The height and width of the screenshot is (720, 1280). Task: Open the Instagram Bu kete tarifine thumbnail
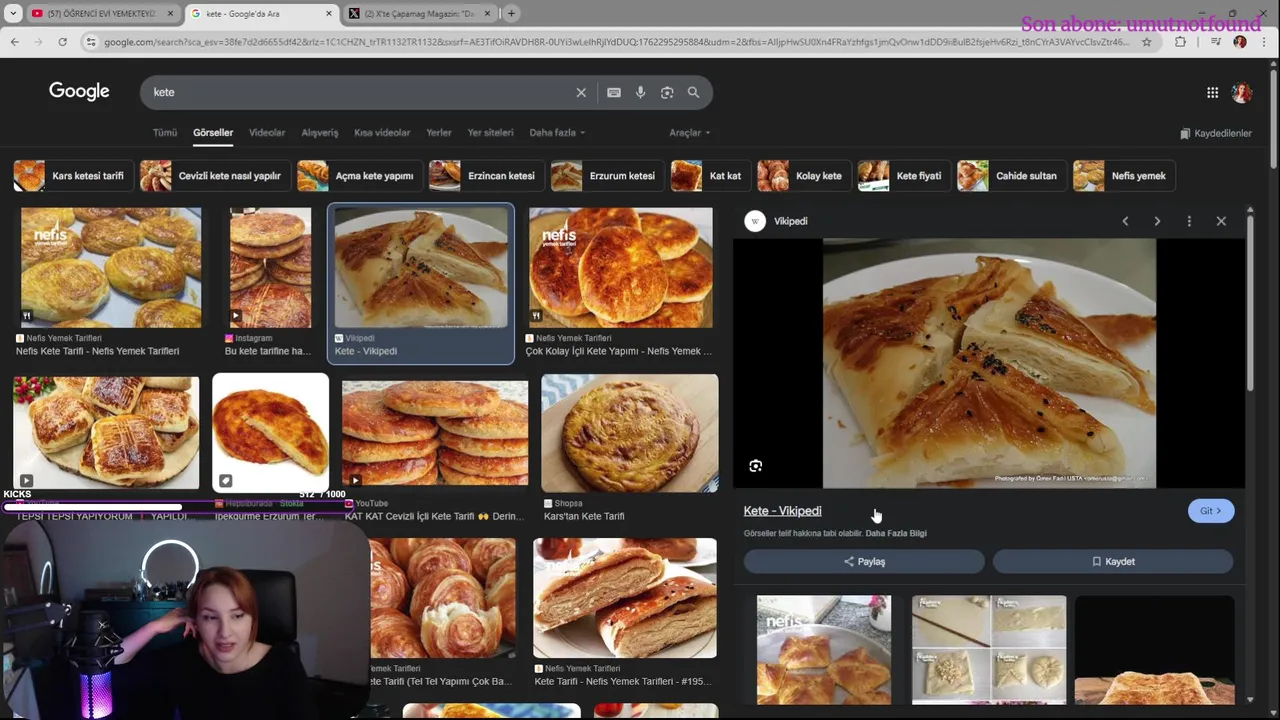[x=270, y=268]
